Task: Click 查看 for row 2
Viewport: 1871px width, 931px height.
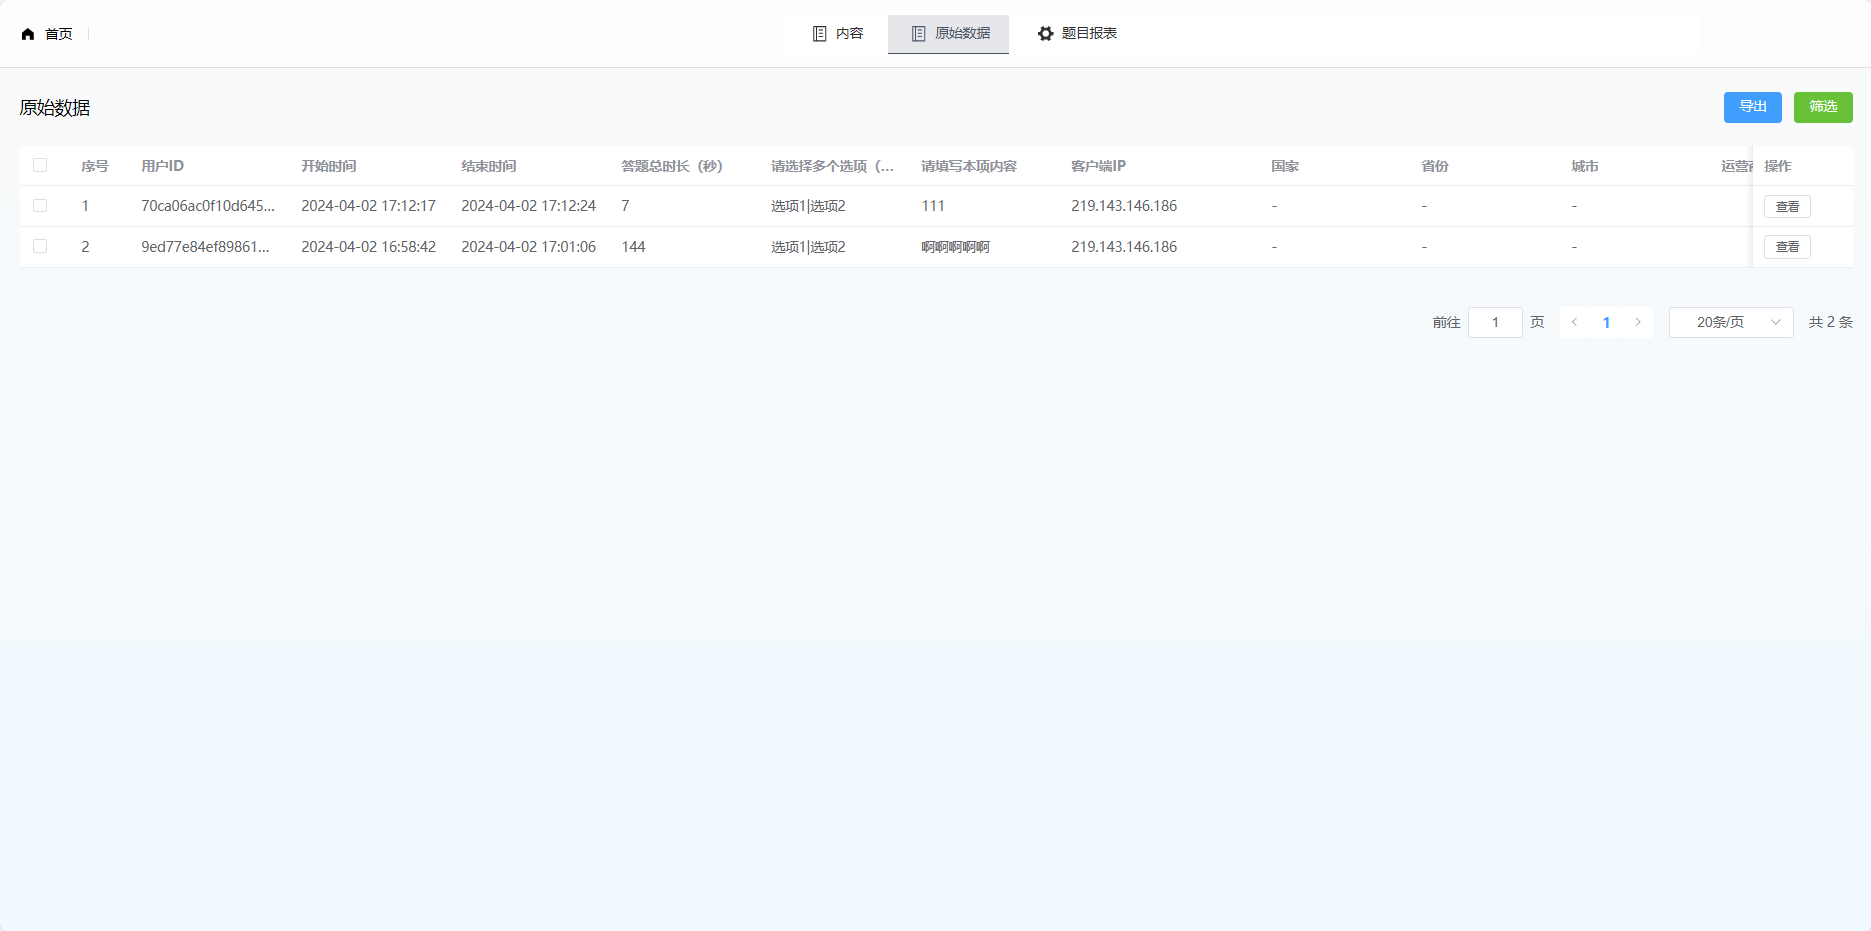Action: click(1787, 246)
